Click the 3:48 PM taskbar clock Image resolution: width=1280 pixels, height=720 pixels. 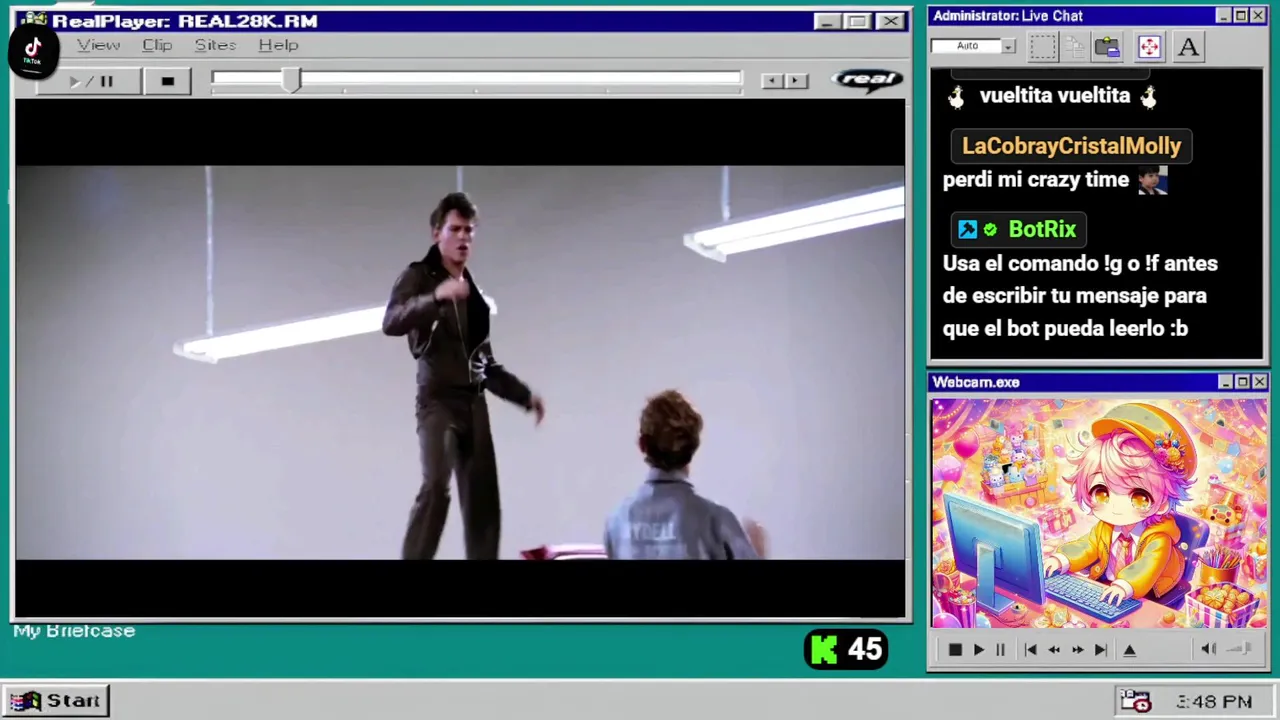(x=1214, y=703)
